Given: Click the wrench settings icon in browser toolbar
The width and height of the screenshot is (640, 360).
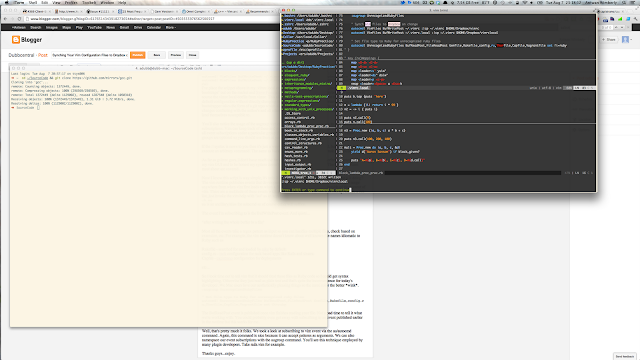Looking at the screenshot, I should [636, 19].
